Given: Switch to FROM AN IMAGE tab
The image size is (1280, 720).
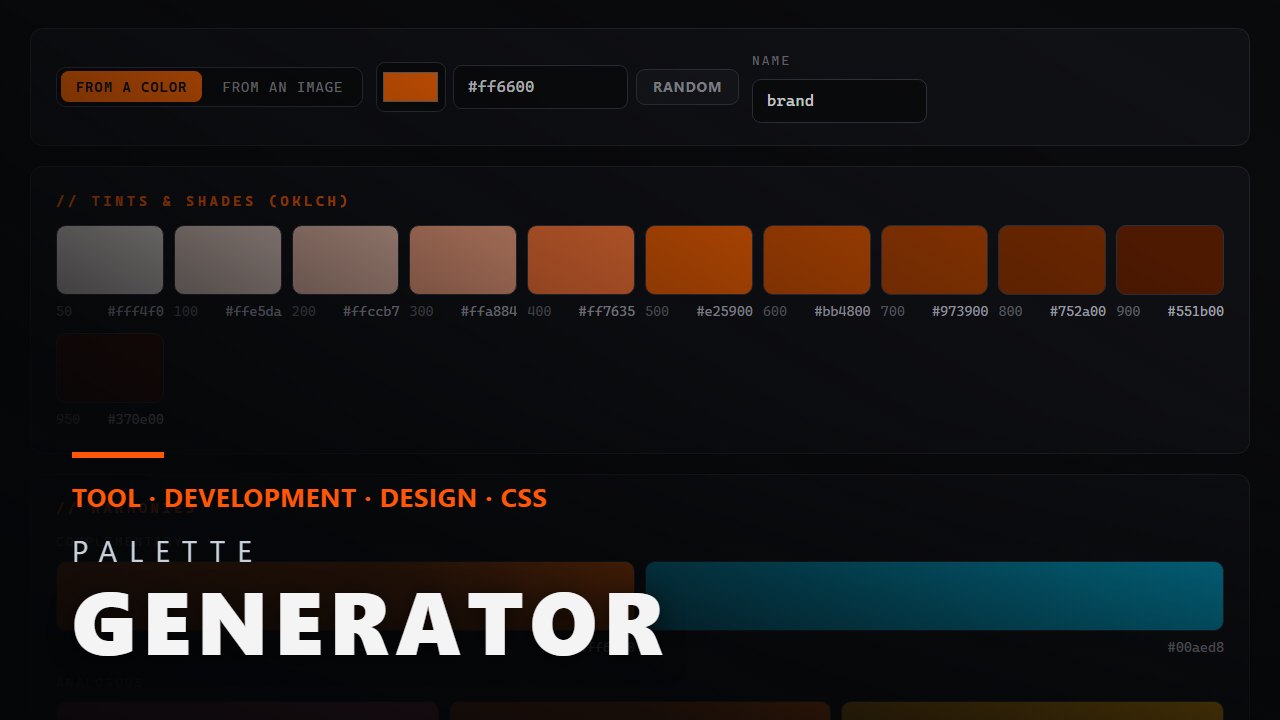Looking at the screenshot, I should [x=282, y=87].
